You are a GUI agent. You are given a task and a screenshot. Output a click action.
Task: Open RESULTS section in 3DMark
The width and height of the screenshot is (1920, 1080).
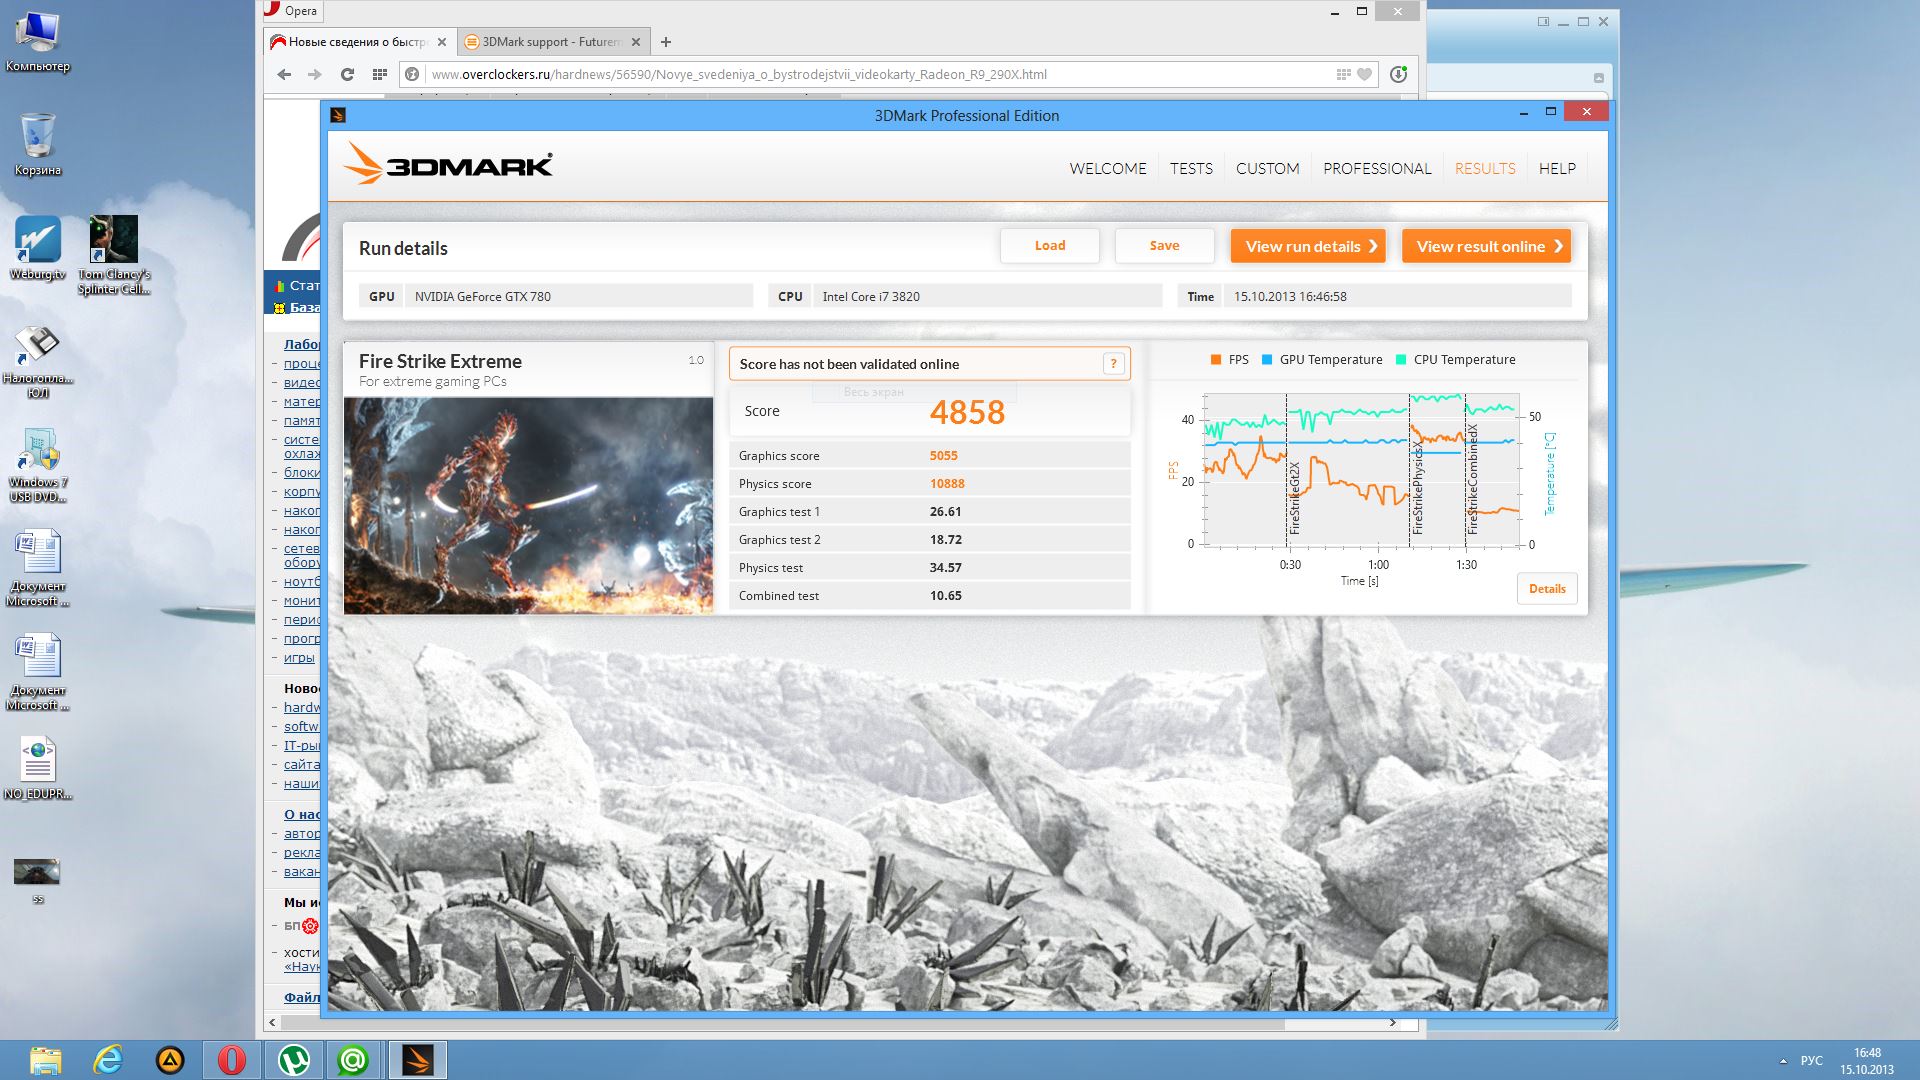[1485, 169]
